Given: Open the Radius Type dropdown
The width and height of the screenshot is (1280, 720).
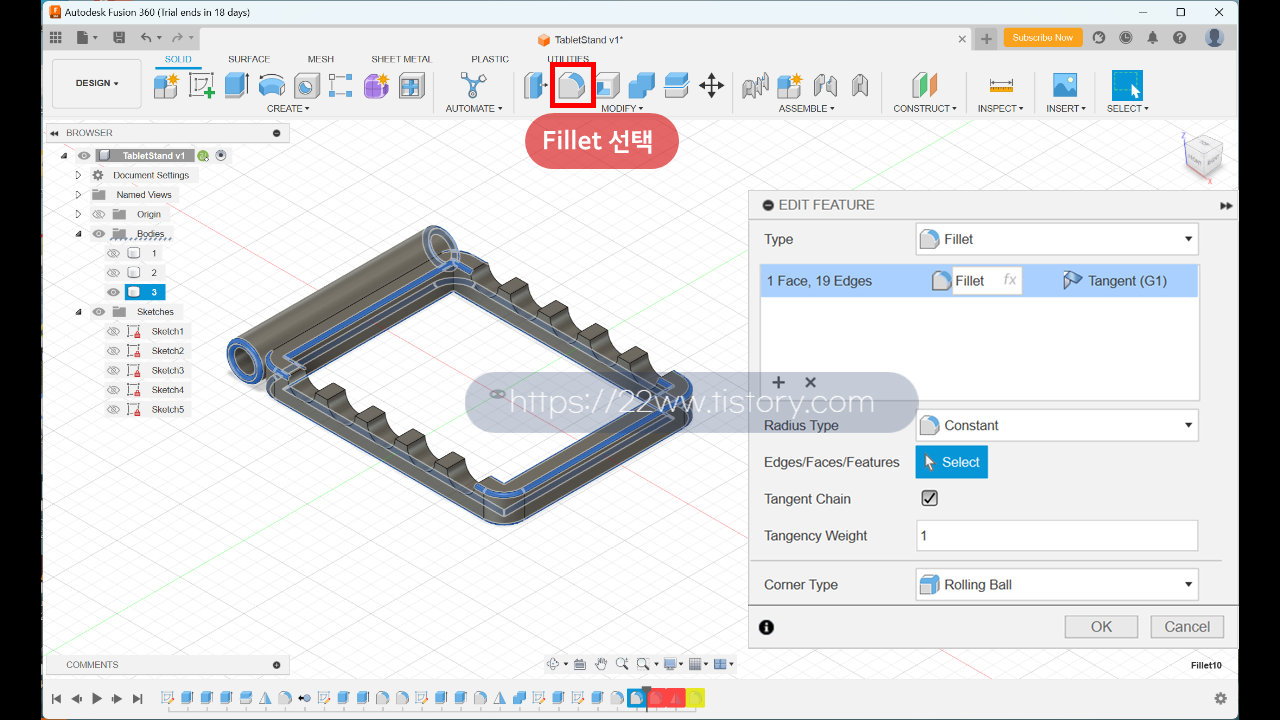Looking at the screenshot, I should pyautogui.click(x=1057, y=425).
